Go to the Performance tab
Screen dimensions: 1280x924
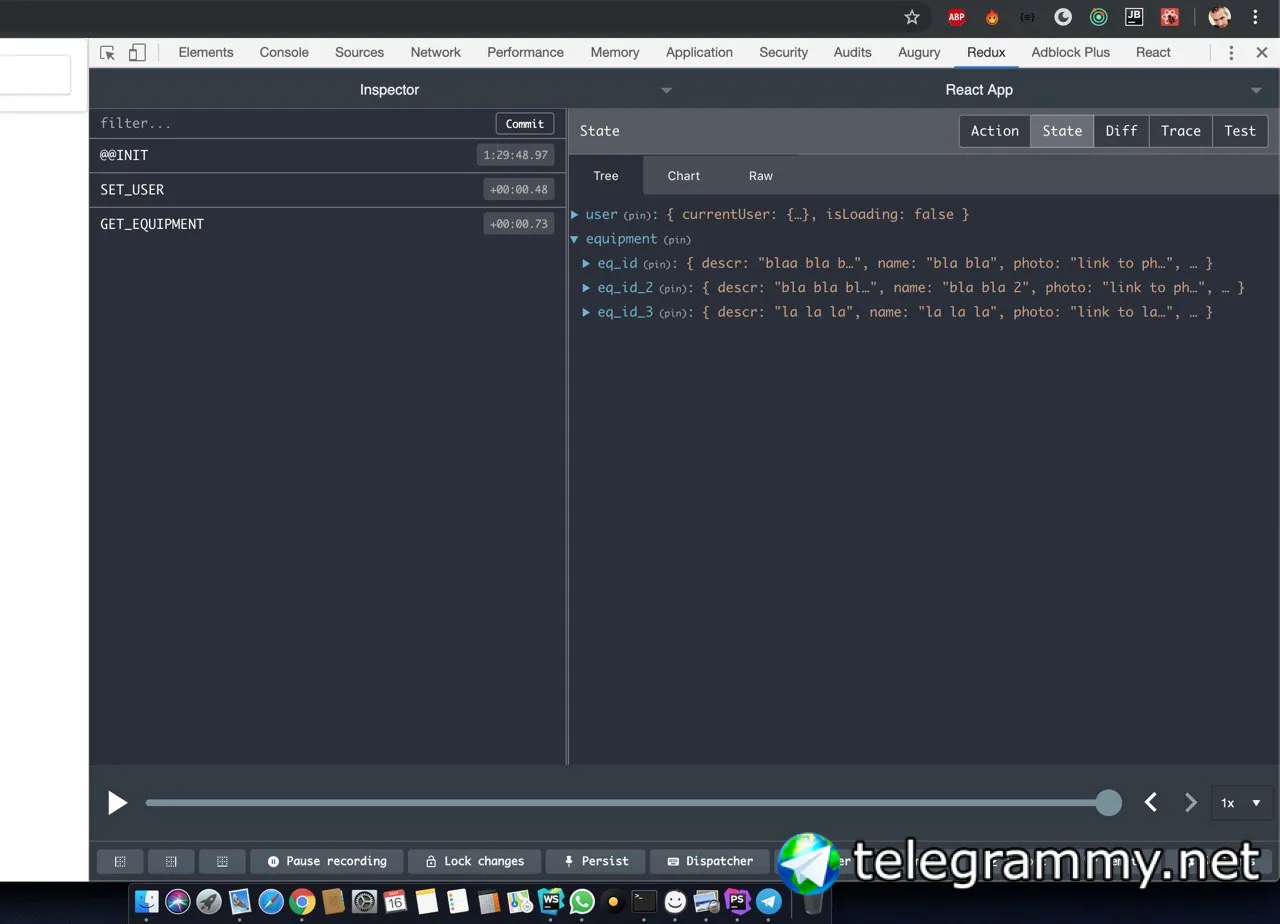525,53
